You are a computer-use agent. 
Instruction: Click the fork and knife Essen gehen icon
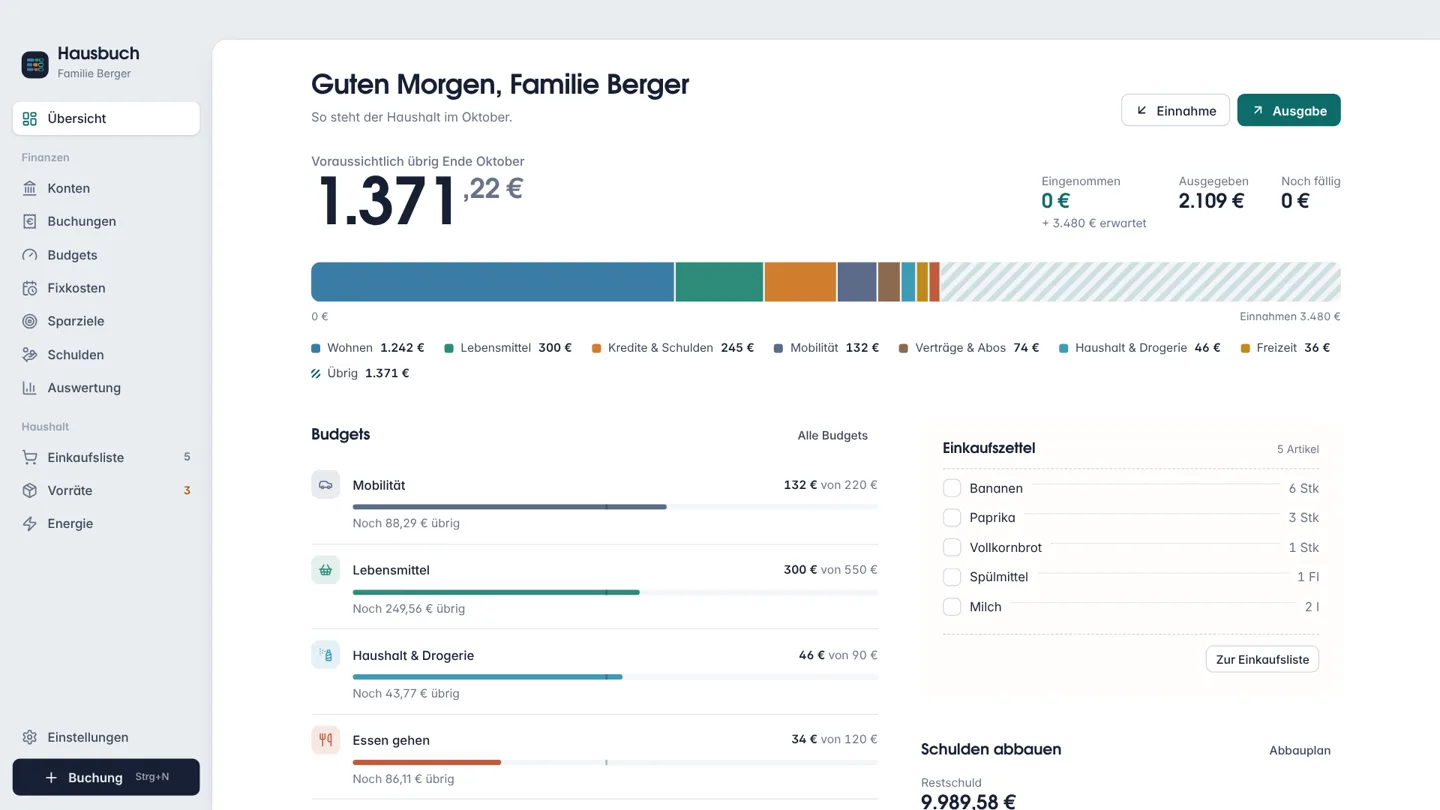point(325,740)
